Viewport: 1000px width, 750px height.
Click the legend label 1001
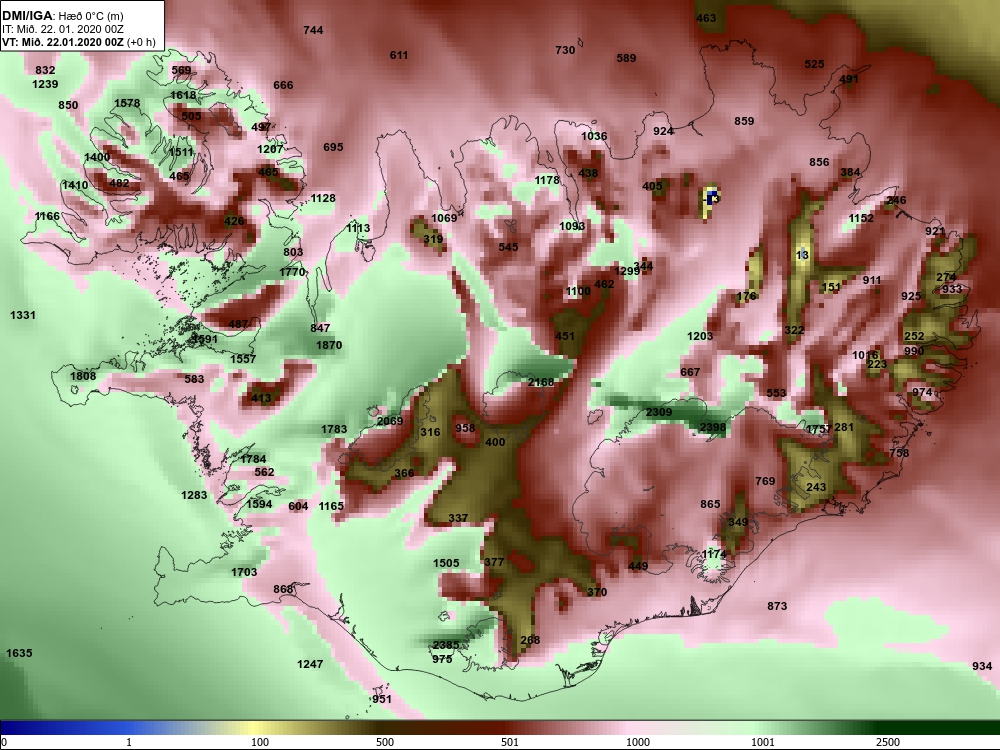click(763, 742)
